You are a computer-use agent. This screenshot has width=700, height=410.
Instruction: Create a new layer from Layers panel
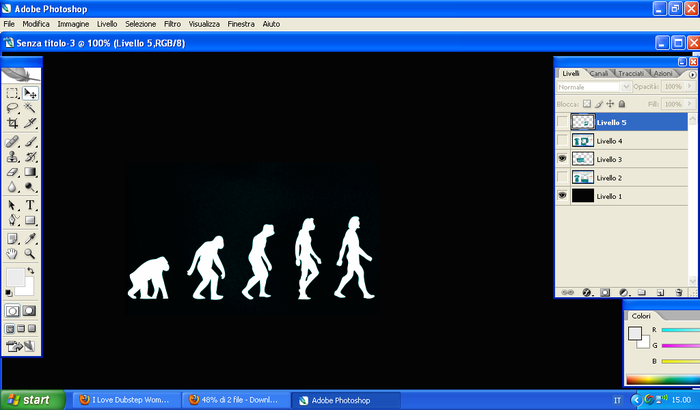click(660, 293)
